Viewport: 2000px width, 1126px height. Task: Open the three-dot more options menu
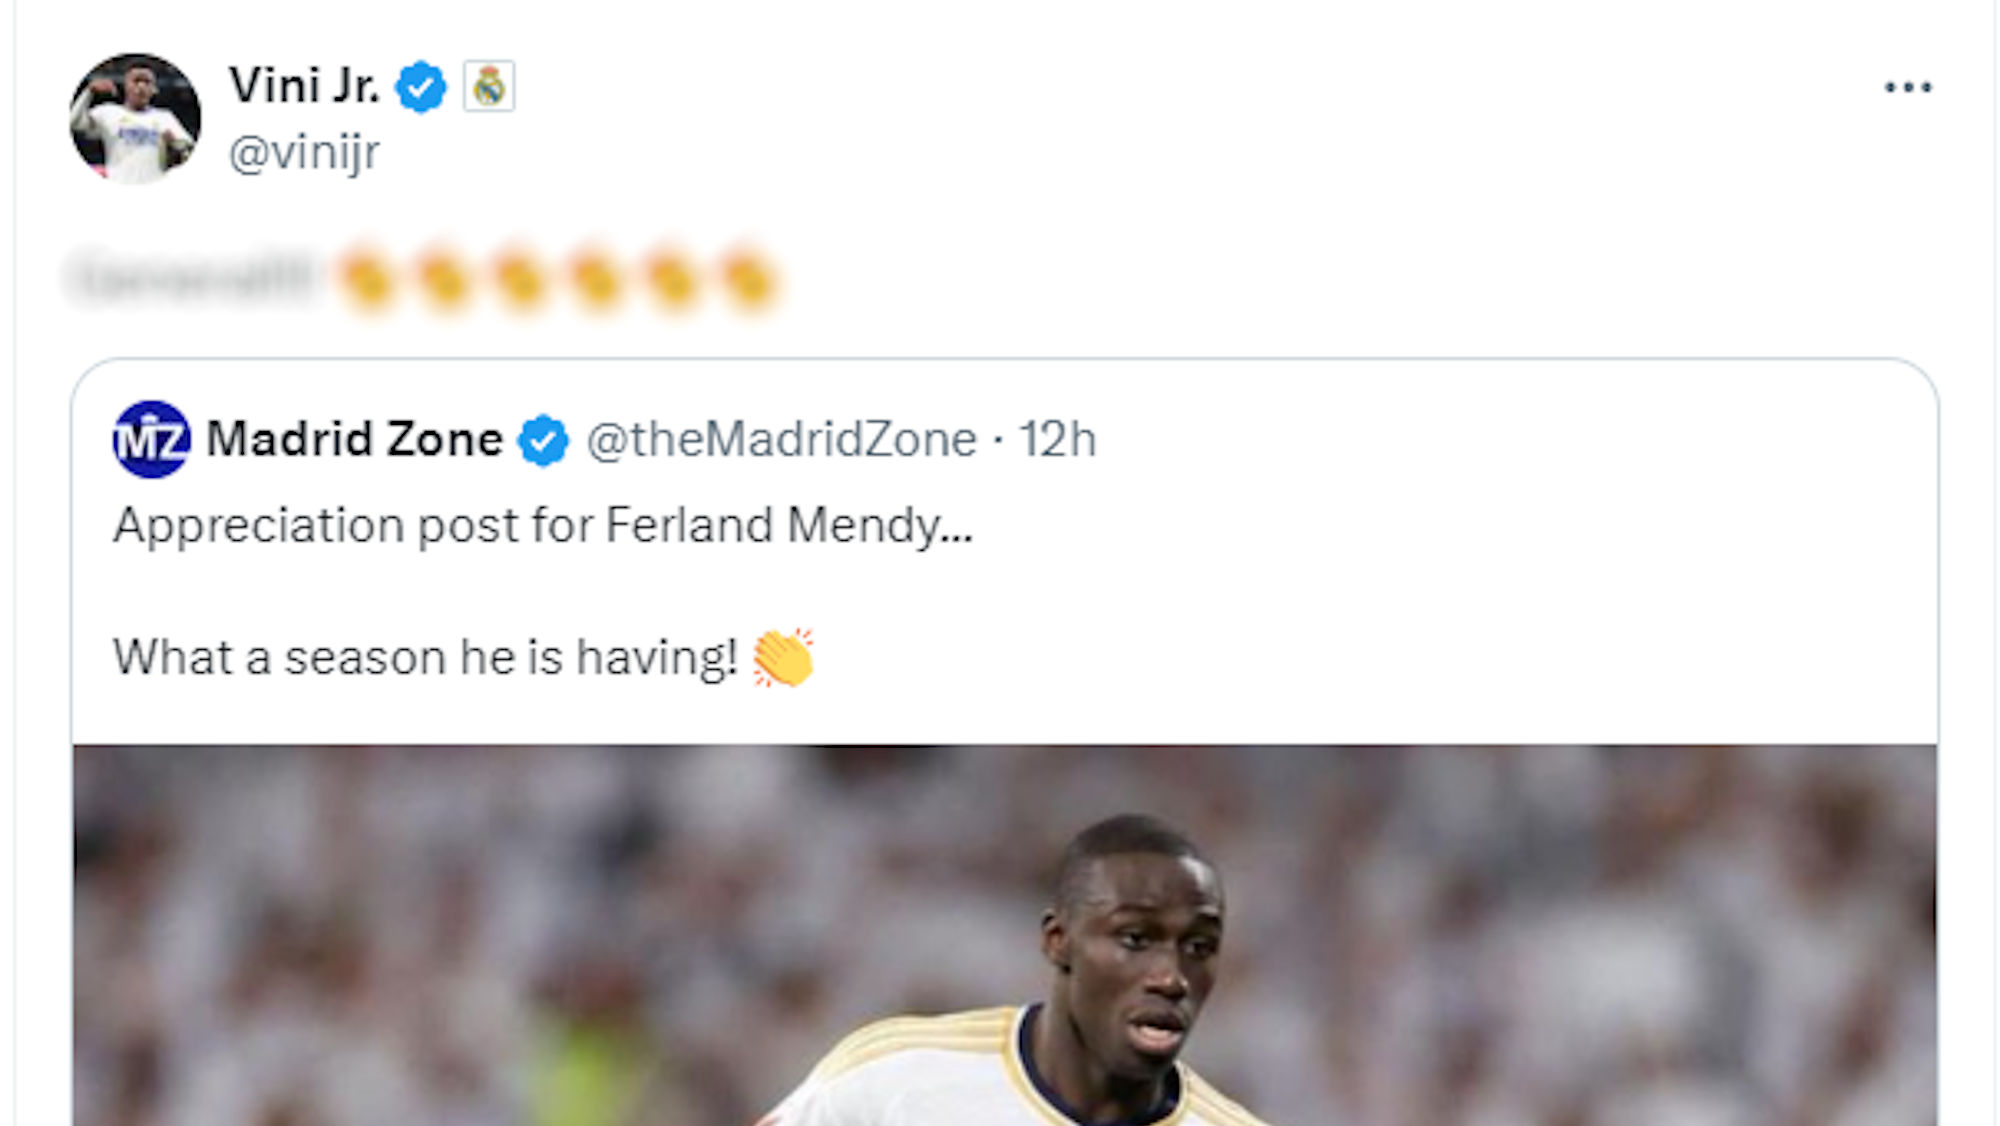point(1908,88)
